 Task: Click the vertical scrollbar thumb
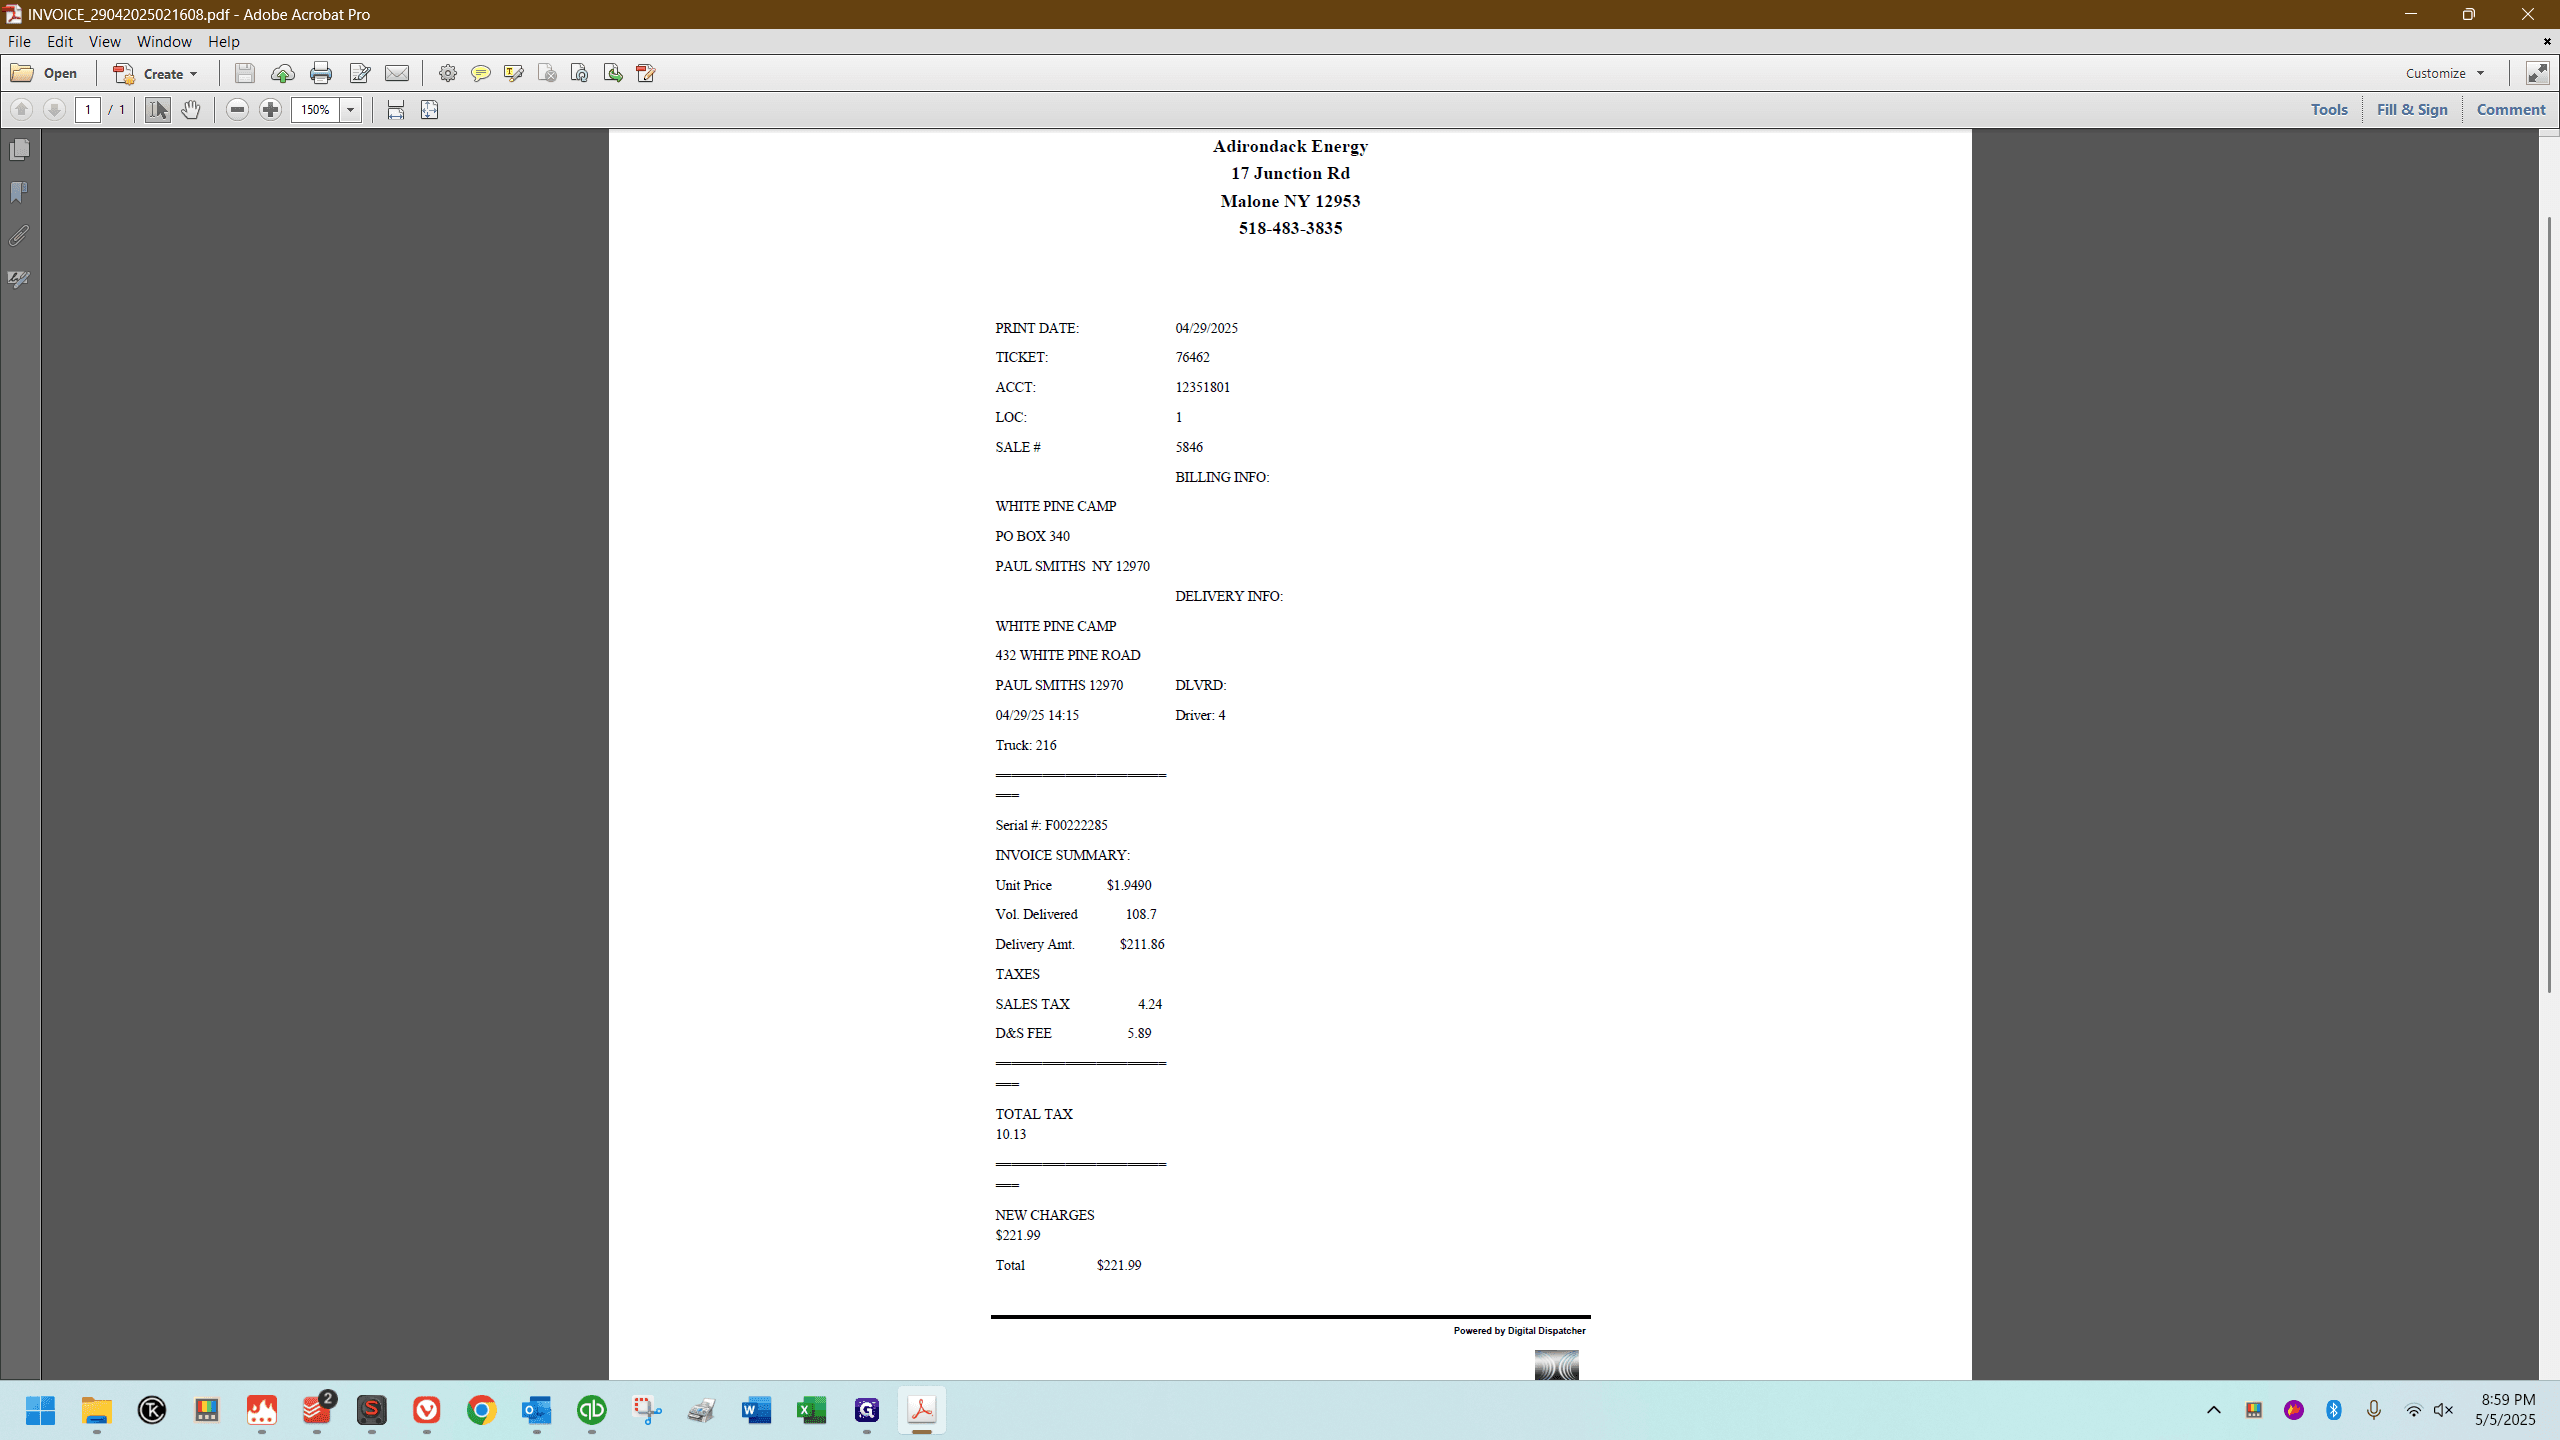(2549, 604)
